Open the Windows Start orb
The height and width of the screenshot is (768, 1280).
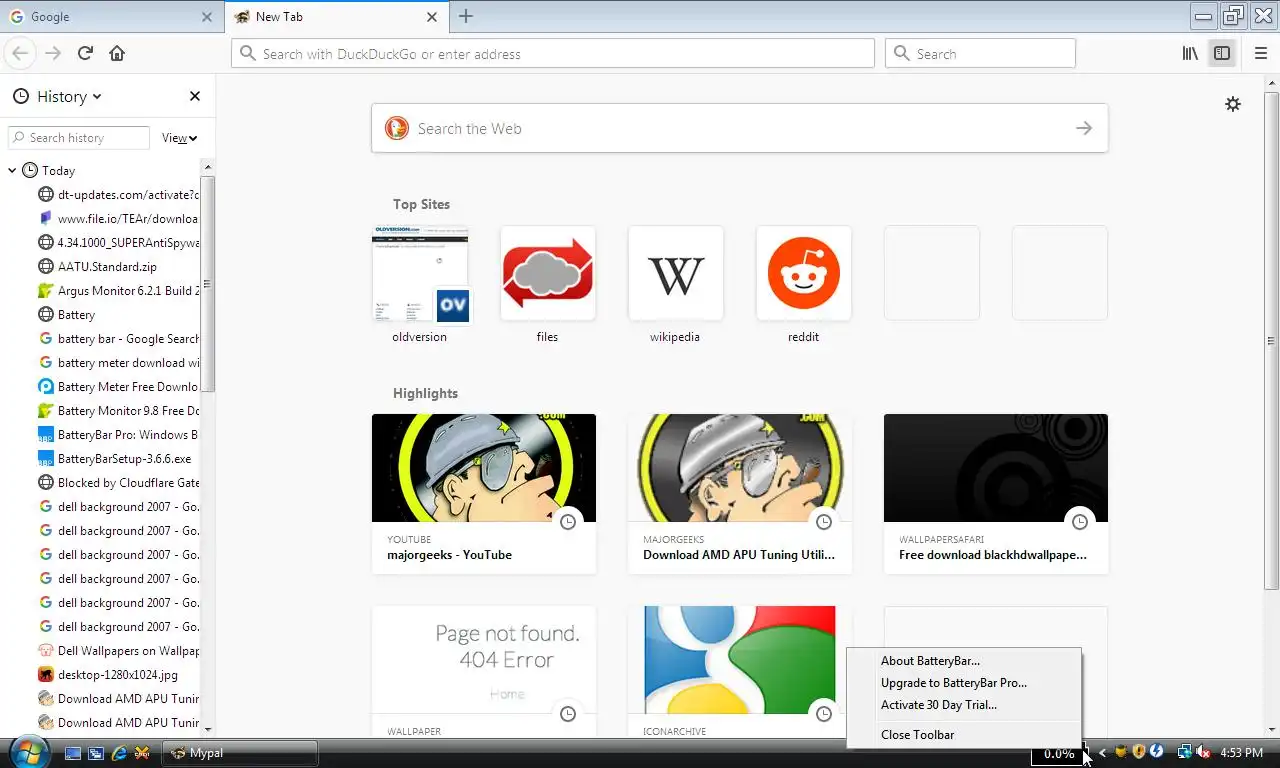28,751
